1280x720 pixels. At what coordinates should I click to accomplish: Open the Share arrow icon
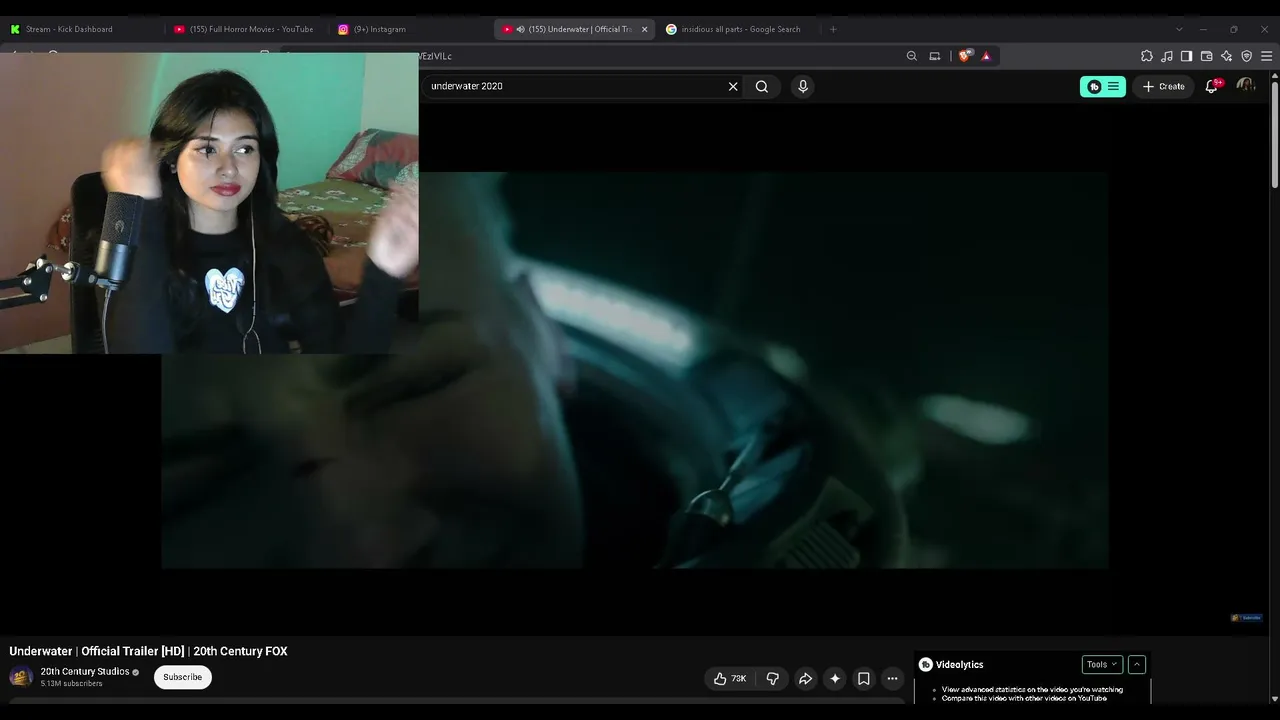(805, 679)
